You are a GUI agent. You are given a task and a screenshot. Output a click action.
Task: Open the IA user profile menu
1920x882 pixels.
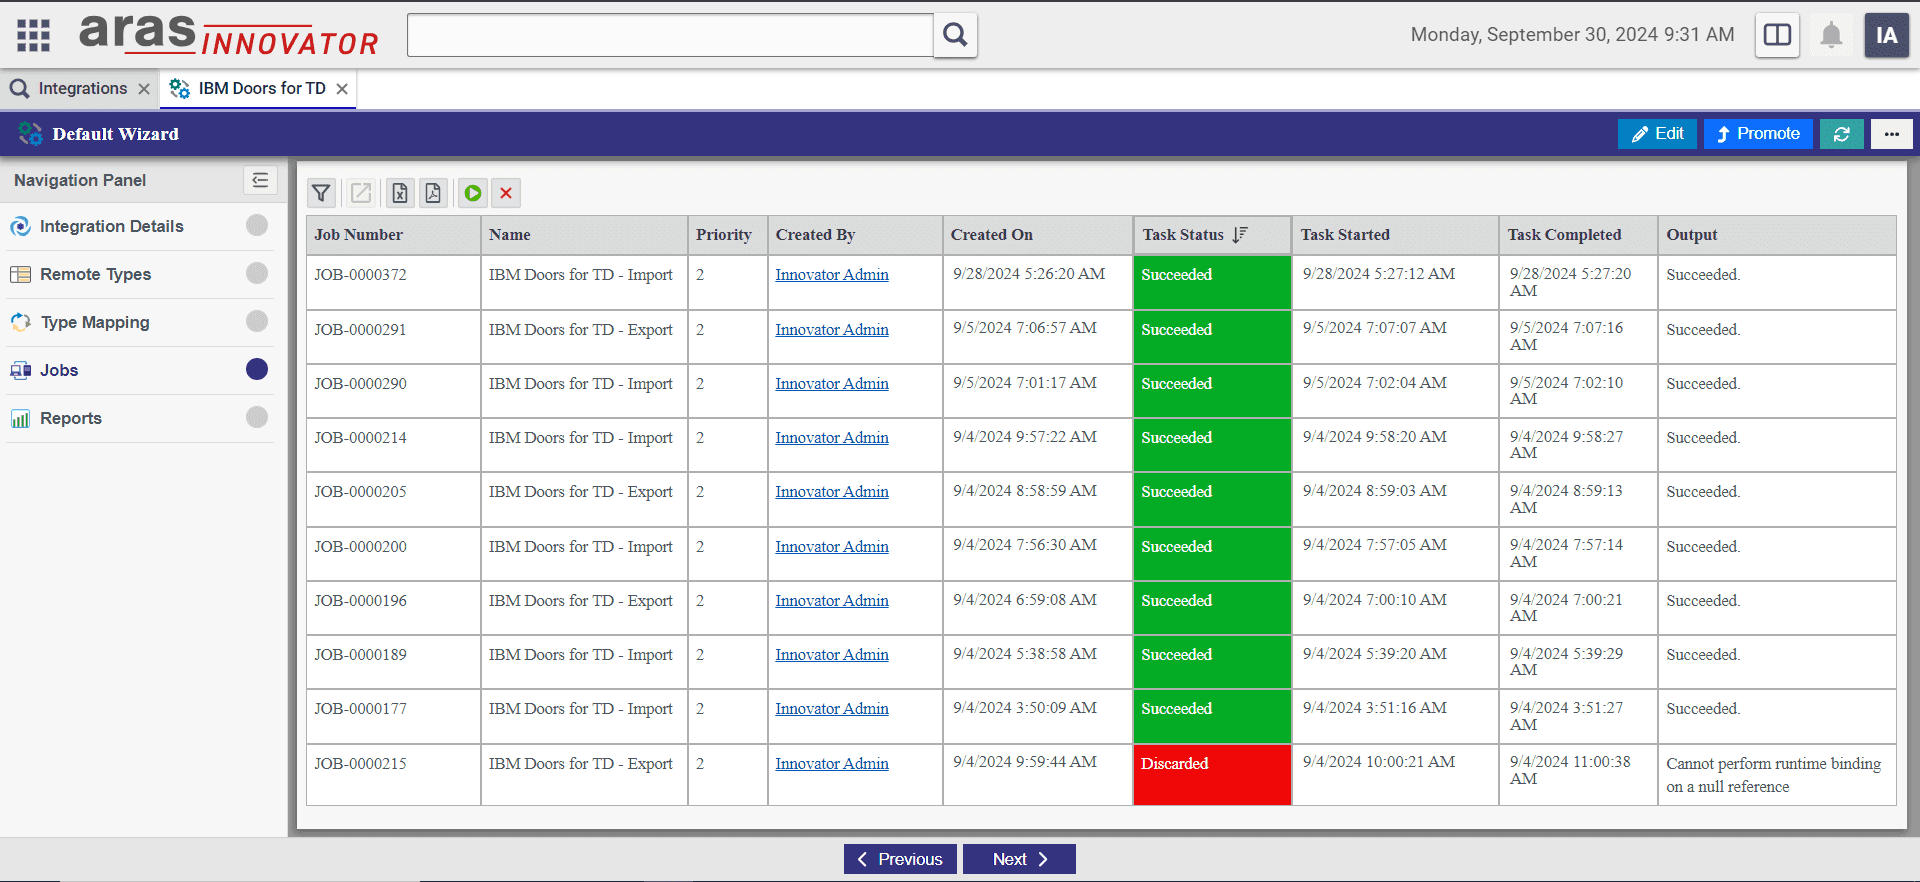pyautogui.click(x=1887, y=35)
